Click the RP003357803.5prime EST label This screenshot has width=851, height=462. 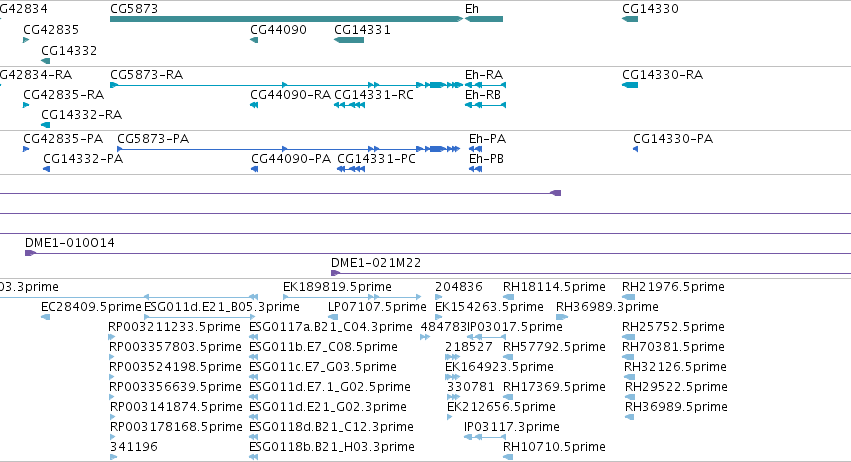click(x=175, y=347)
